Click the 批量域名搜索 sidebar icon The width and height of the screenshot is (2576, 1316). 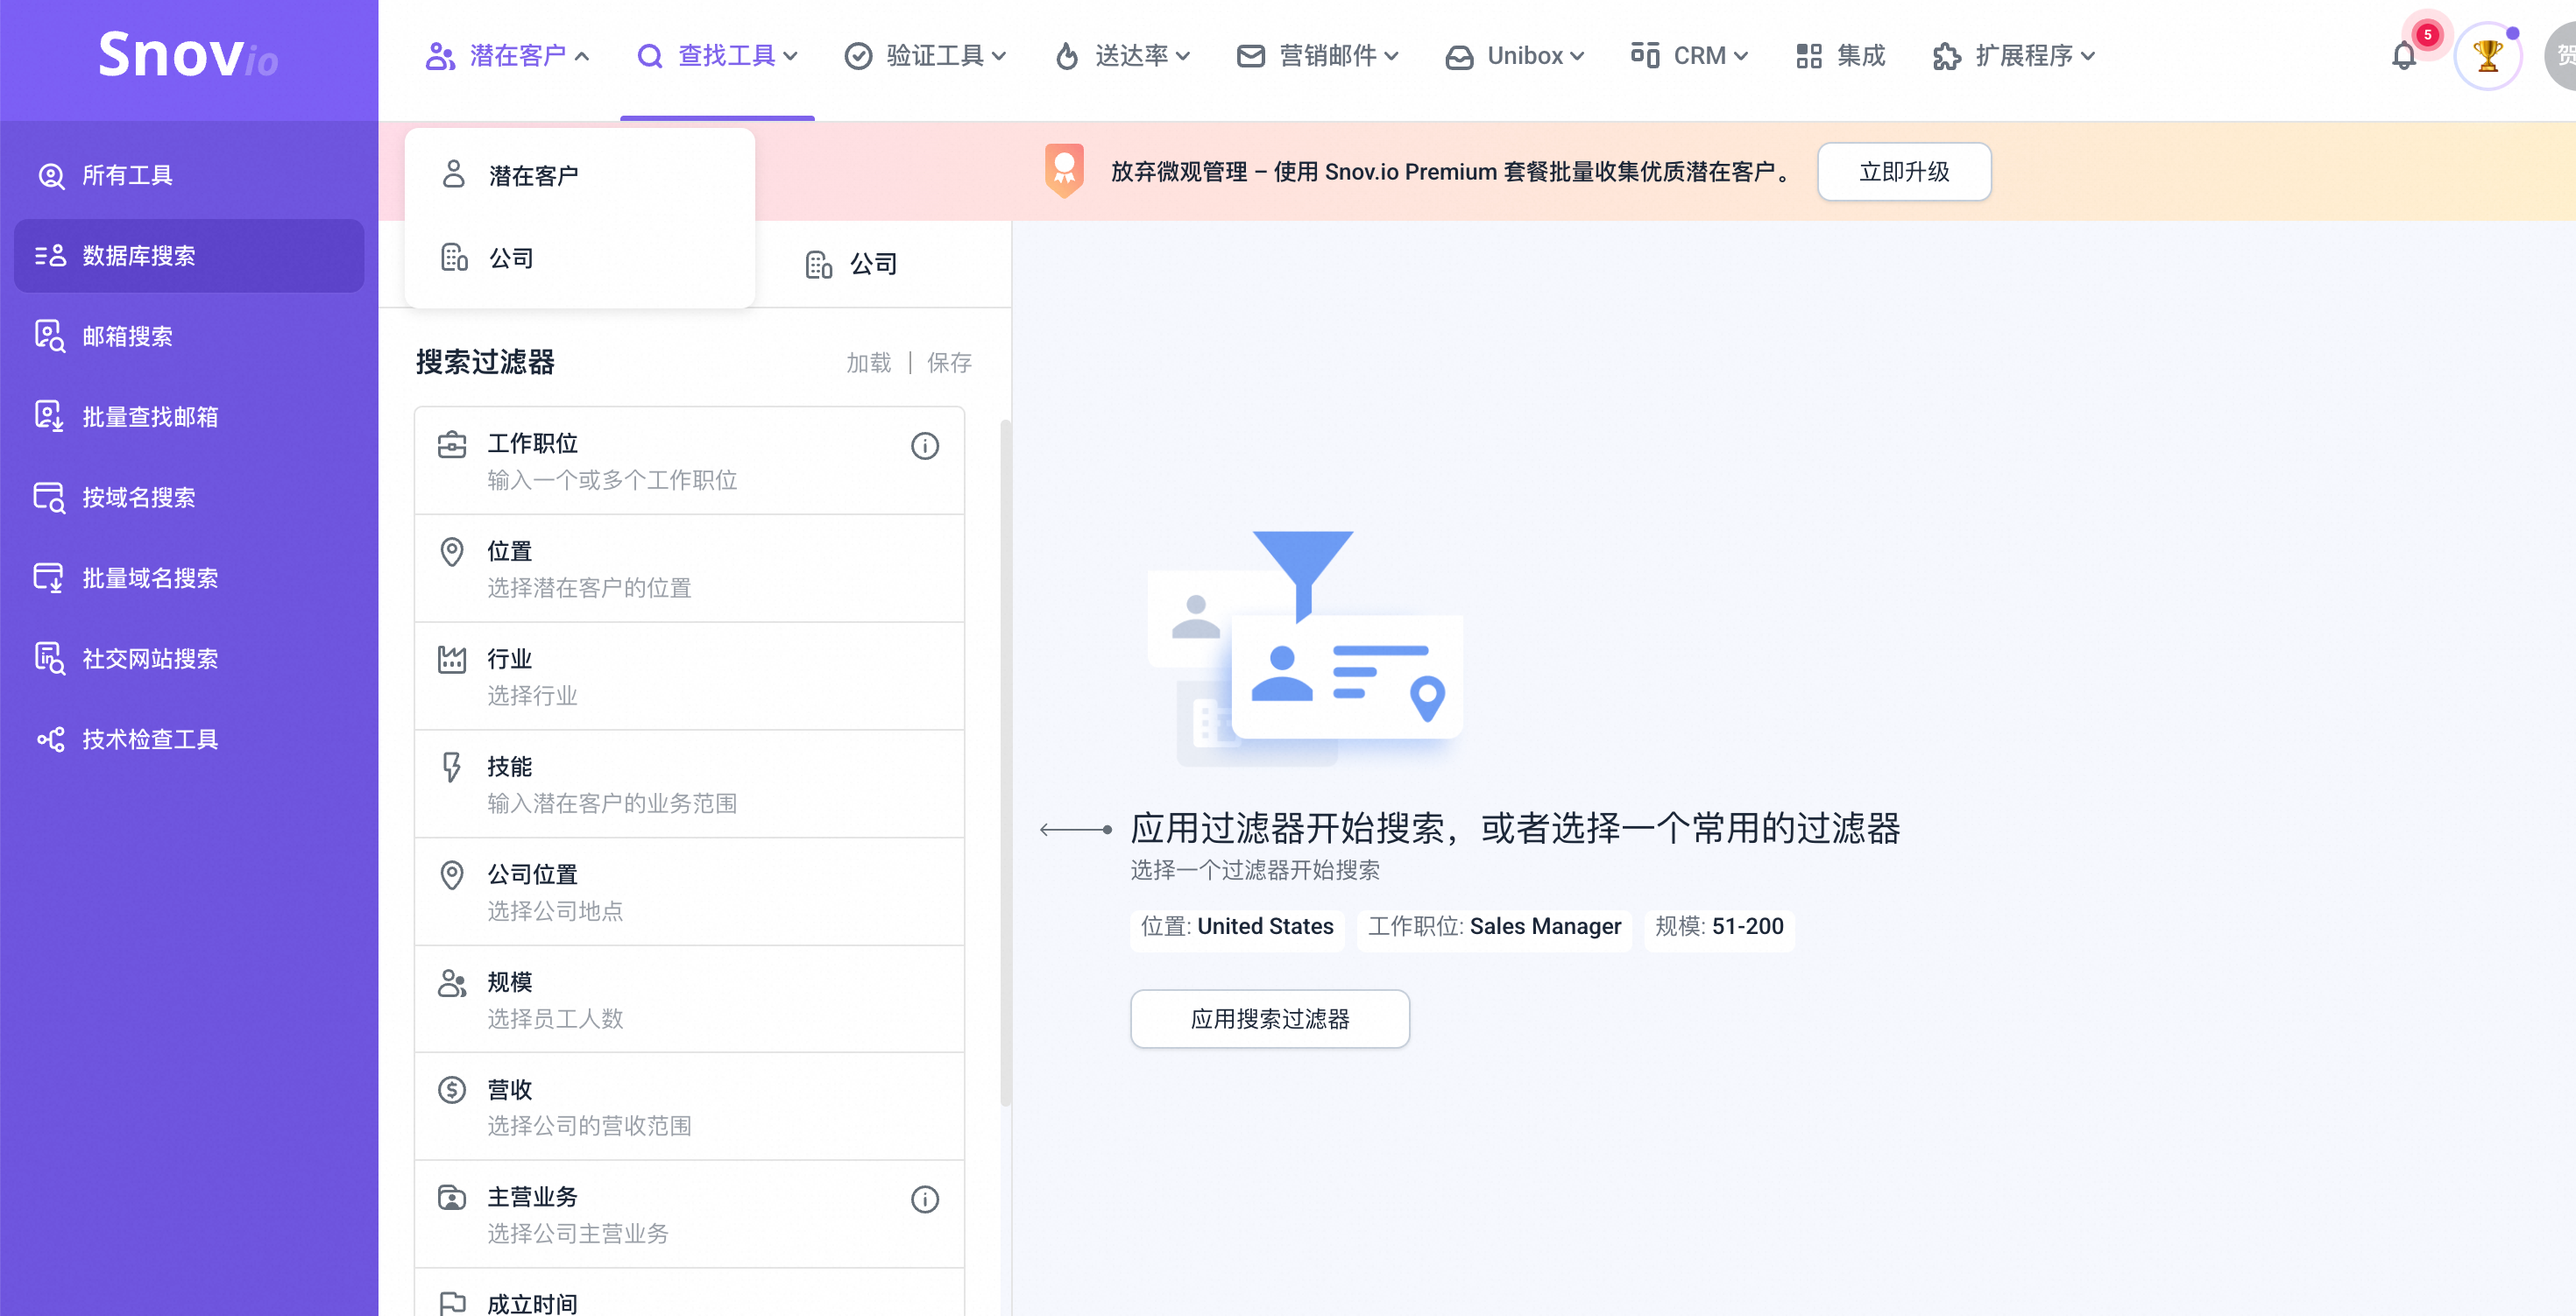point(50,578)
